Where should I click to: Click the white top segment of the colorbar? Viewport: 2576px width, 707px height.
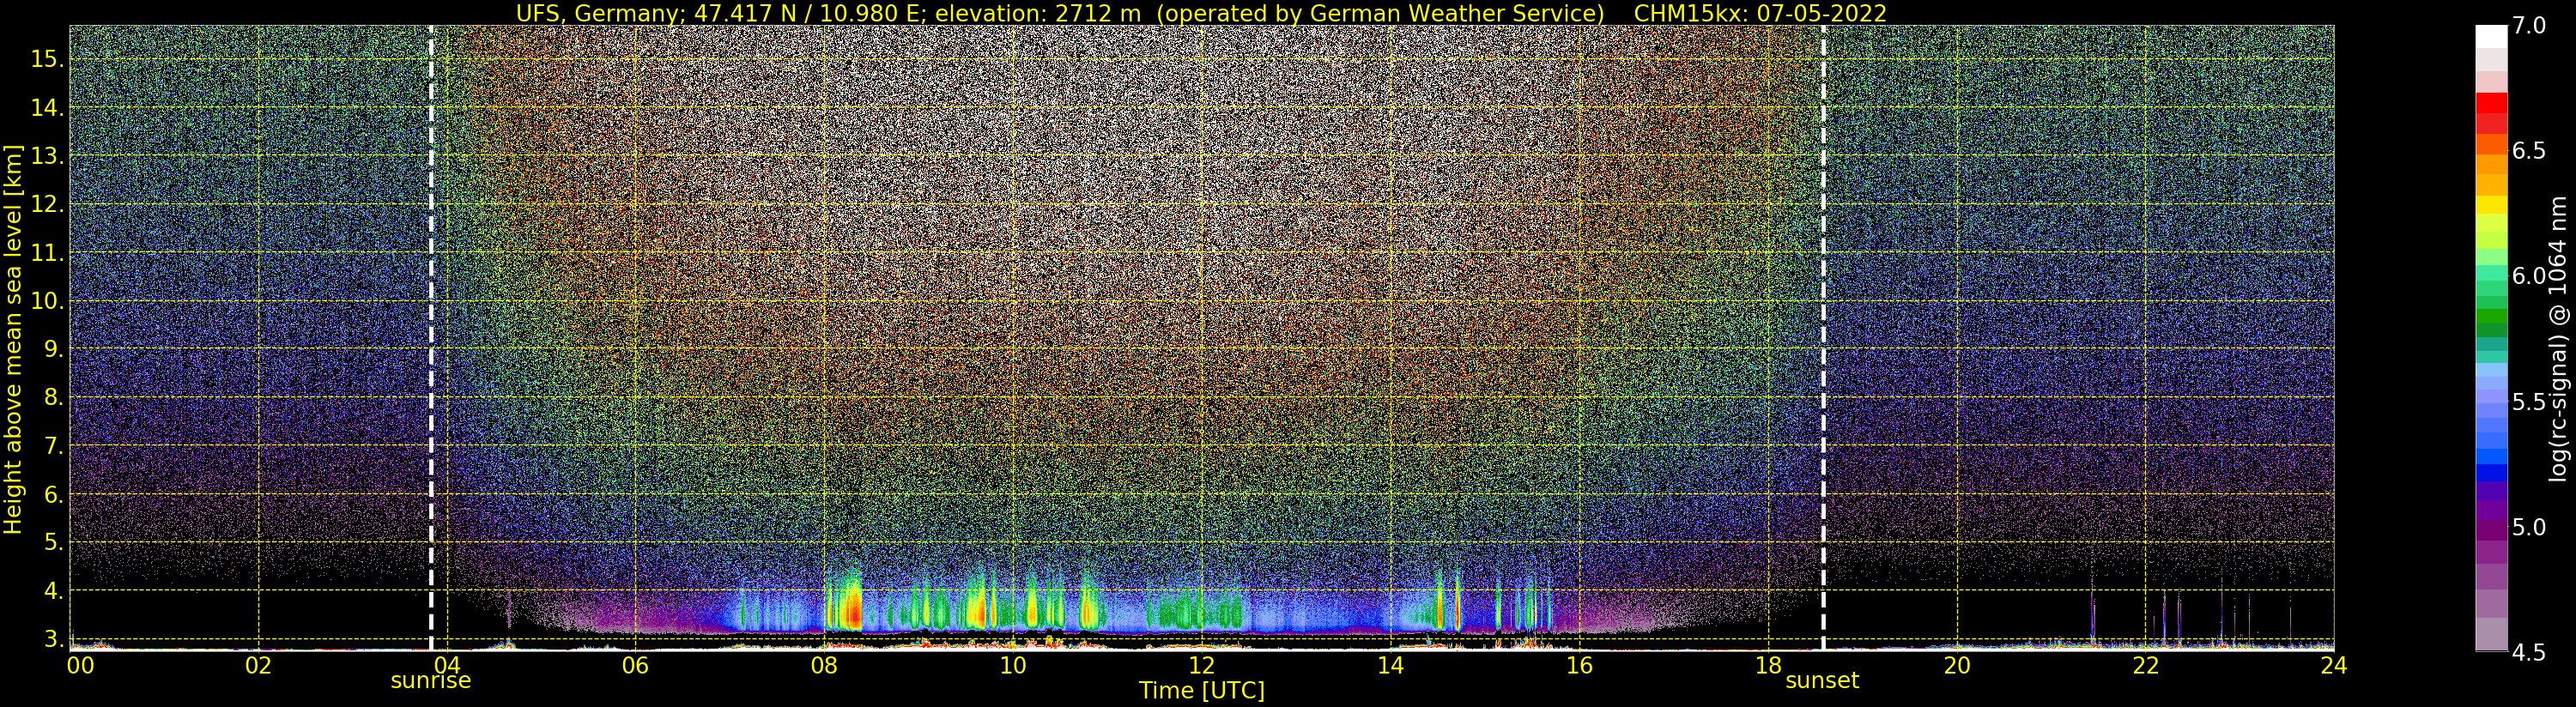(x=2491, y=37)
